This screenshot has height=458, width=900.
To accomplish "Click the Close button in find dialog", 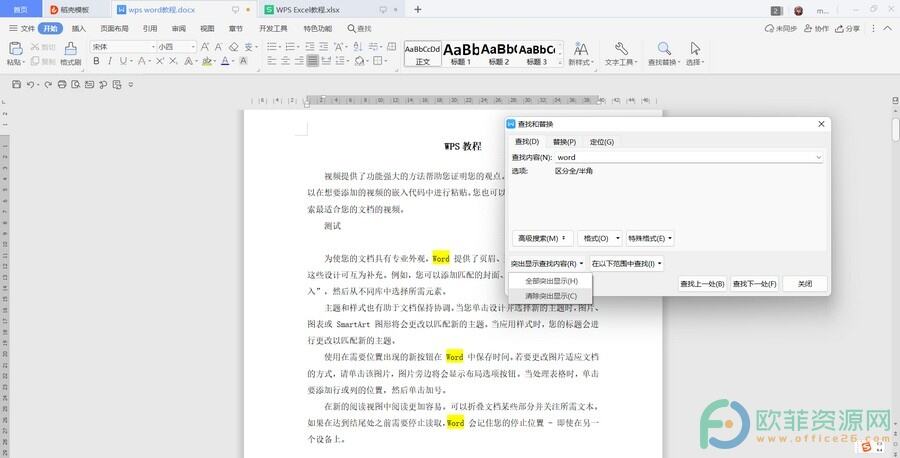I will (x=805, y=284).
